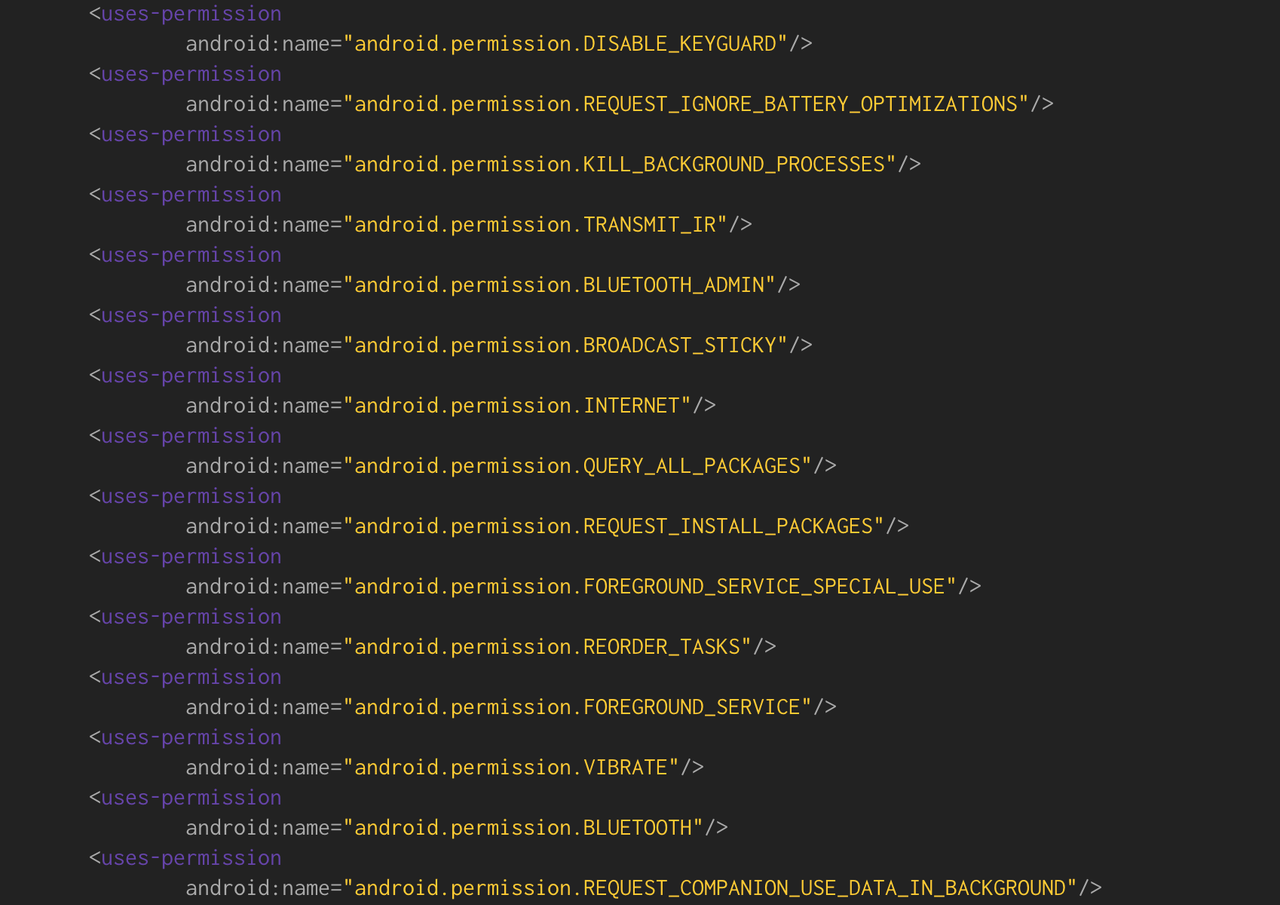Select the BROADCAST_STICKY permission value
This screenshot has width=1280, height=905.
(566, 345)
